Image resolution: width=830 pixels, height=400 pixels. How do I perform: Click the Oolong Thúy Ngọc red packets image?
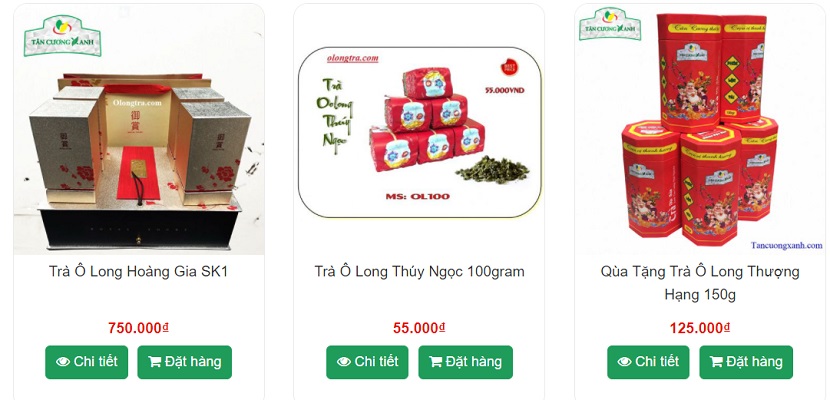point(419,132)
